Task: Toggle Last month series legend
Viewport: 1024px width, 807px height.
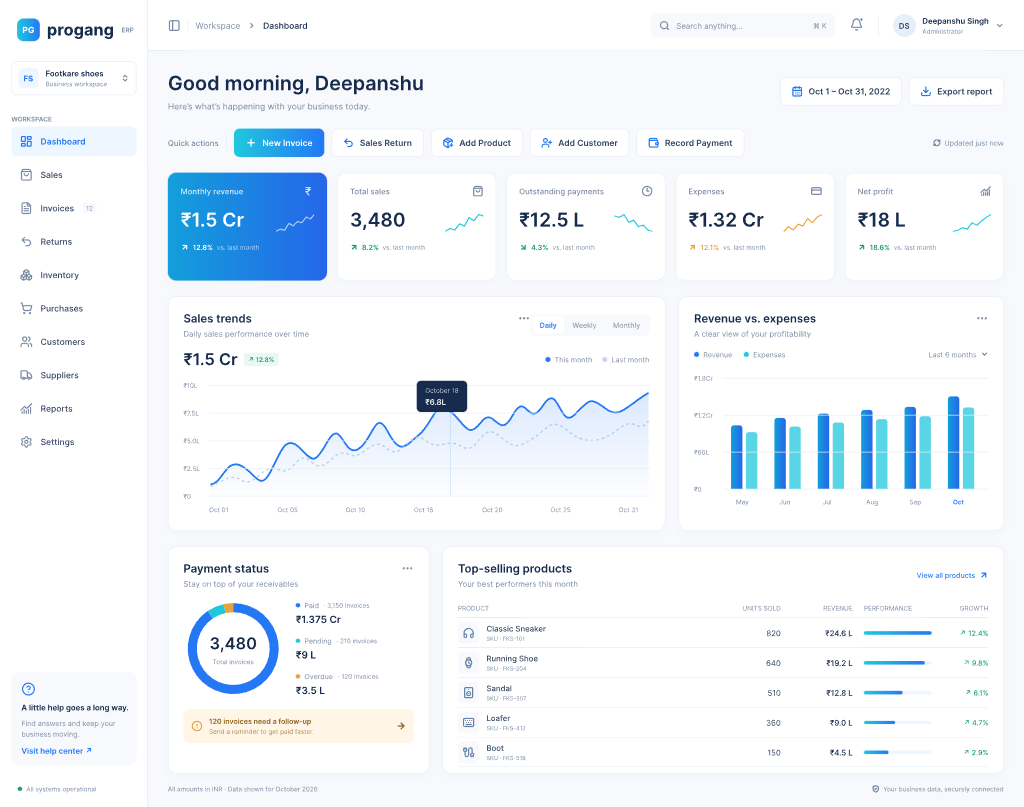Action: pyautogui.click(x=625, y=360)
